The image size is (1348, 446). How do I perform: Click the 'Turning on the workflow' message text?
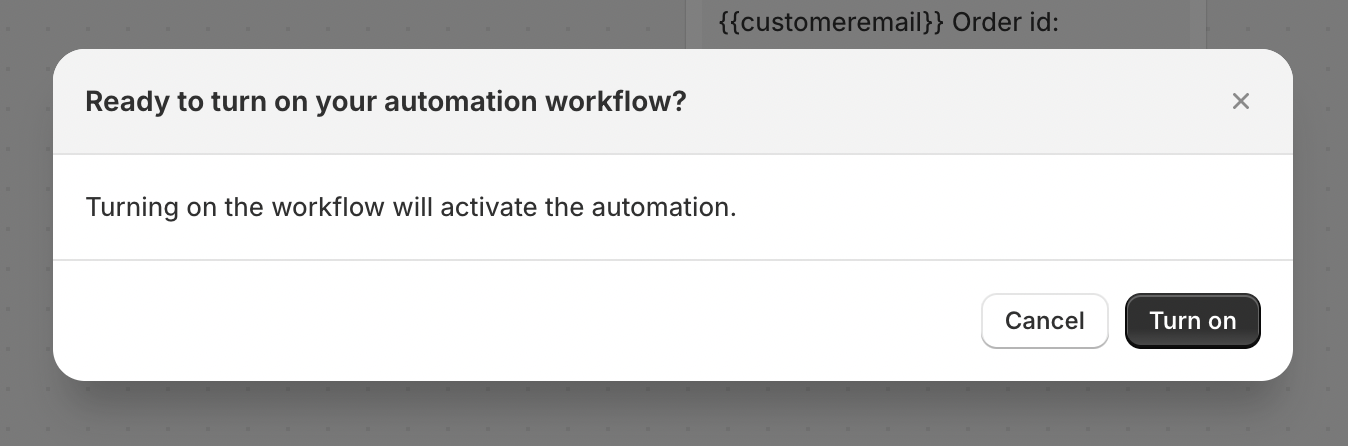pos(411,208)
